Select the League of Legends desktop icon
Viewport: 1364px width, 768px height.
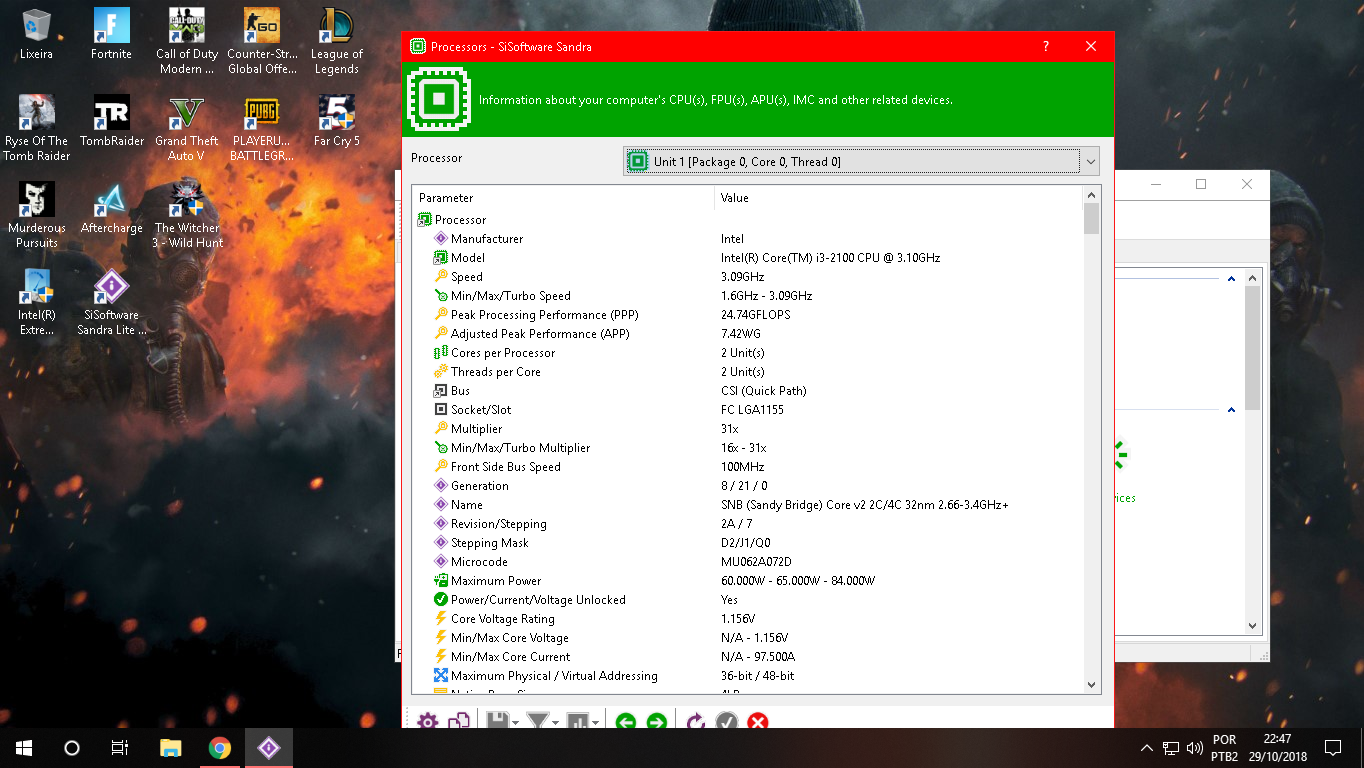click(x=336, y=42)
